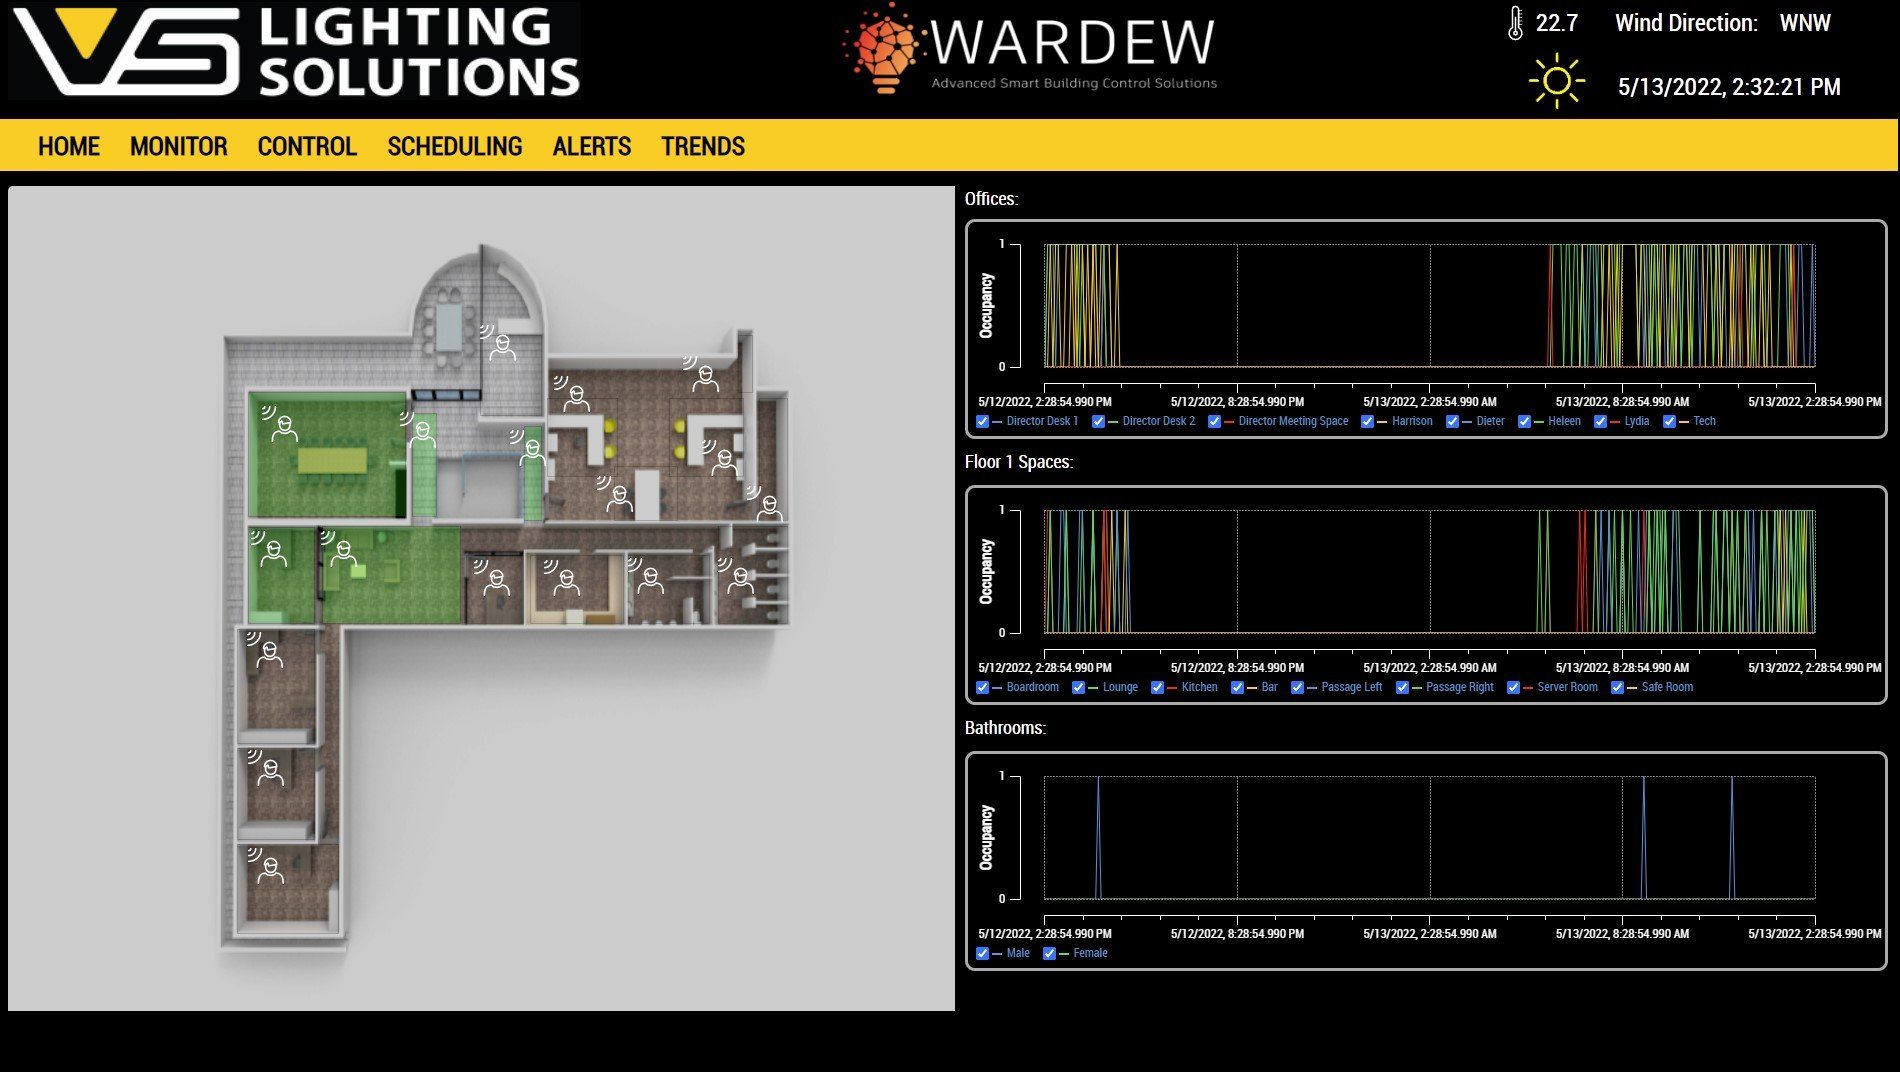Click occupancy sensor in bottom-most left wing room
This screenshot has height=1072, width=1900.
click(269, 868)
